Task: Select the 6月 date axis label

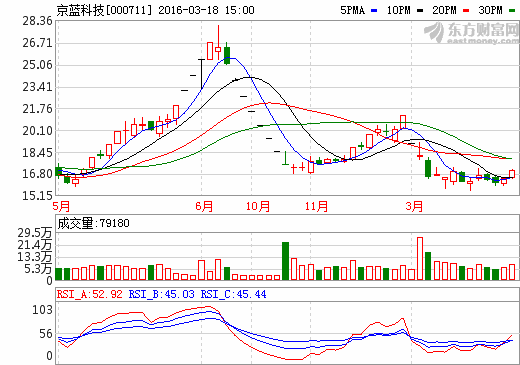Action: [204, 206]
